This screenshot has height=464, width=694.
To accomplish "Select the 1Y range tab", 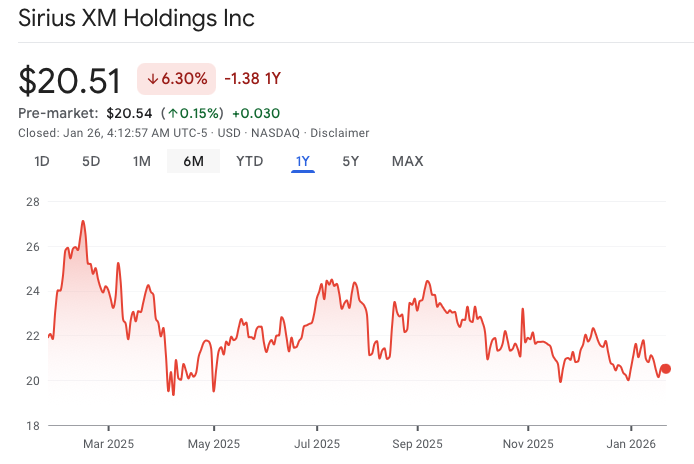I will tap(303, 161).
